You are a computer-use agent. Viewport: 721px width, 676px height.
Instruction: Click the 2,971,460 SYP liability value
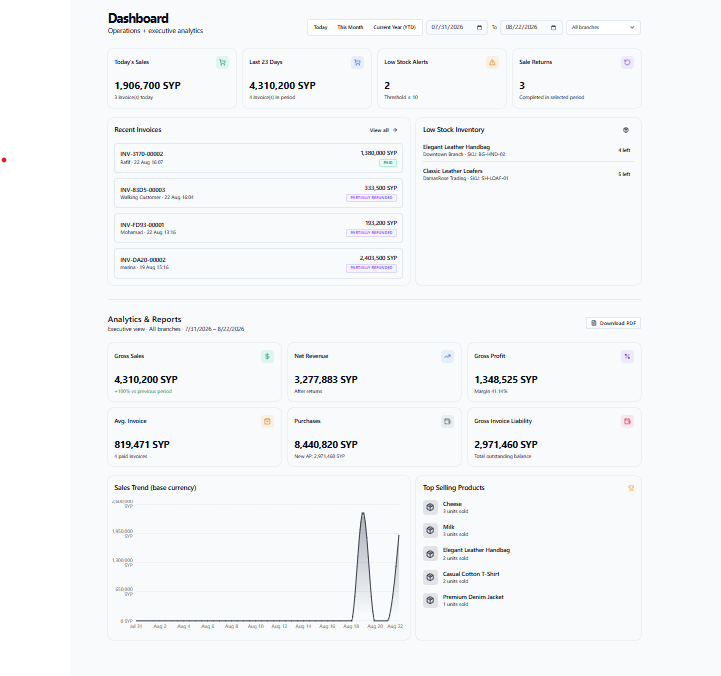pyautogui.click(x=506, y=445)
